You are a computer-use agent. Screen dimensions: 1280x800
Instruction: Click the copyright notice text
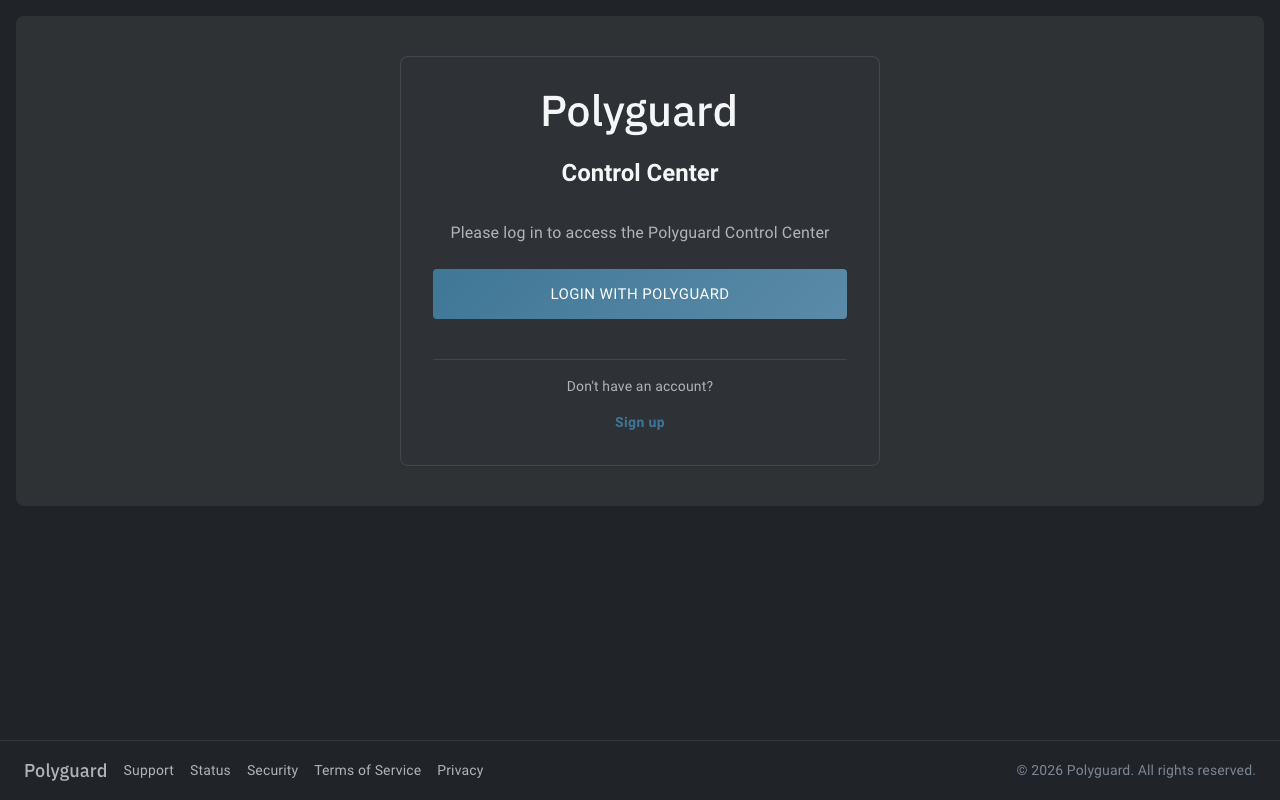pyautogui.click(x=1136, y=770)
